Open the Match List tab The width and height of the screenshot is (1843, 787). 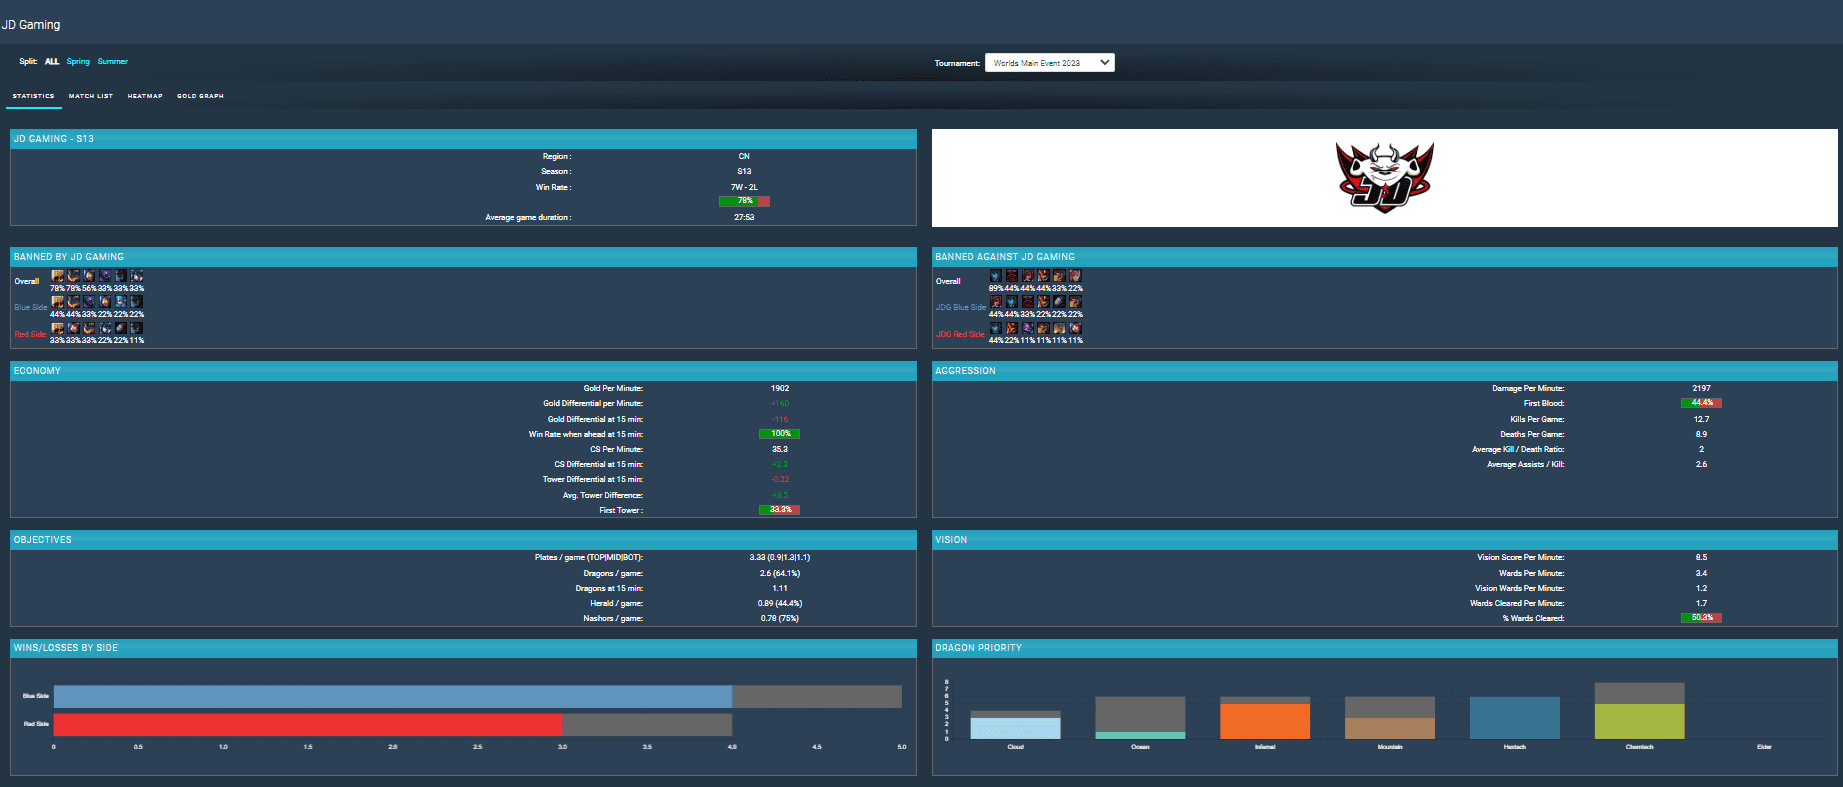[x=91, y=96]
